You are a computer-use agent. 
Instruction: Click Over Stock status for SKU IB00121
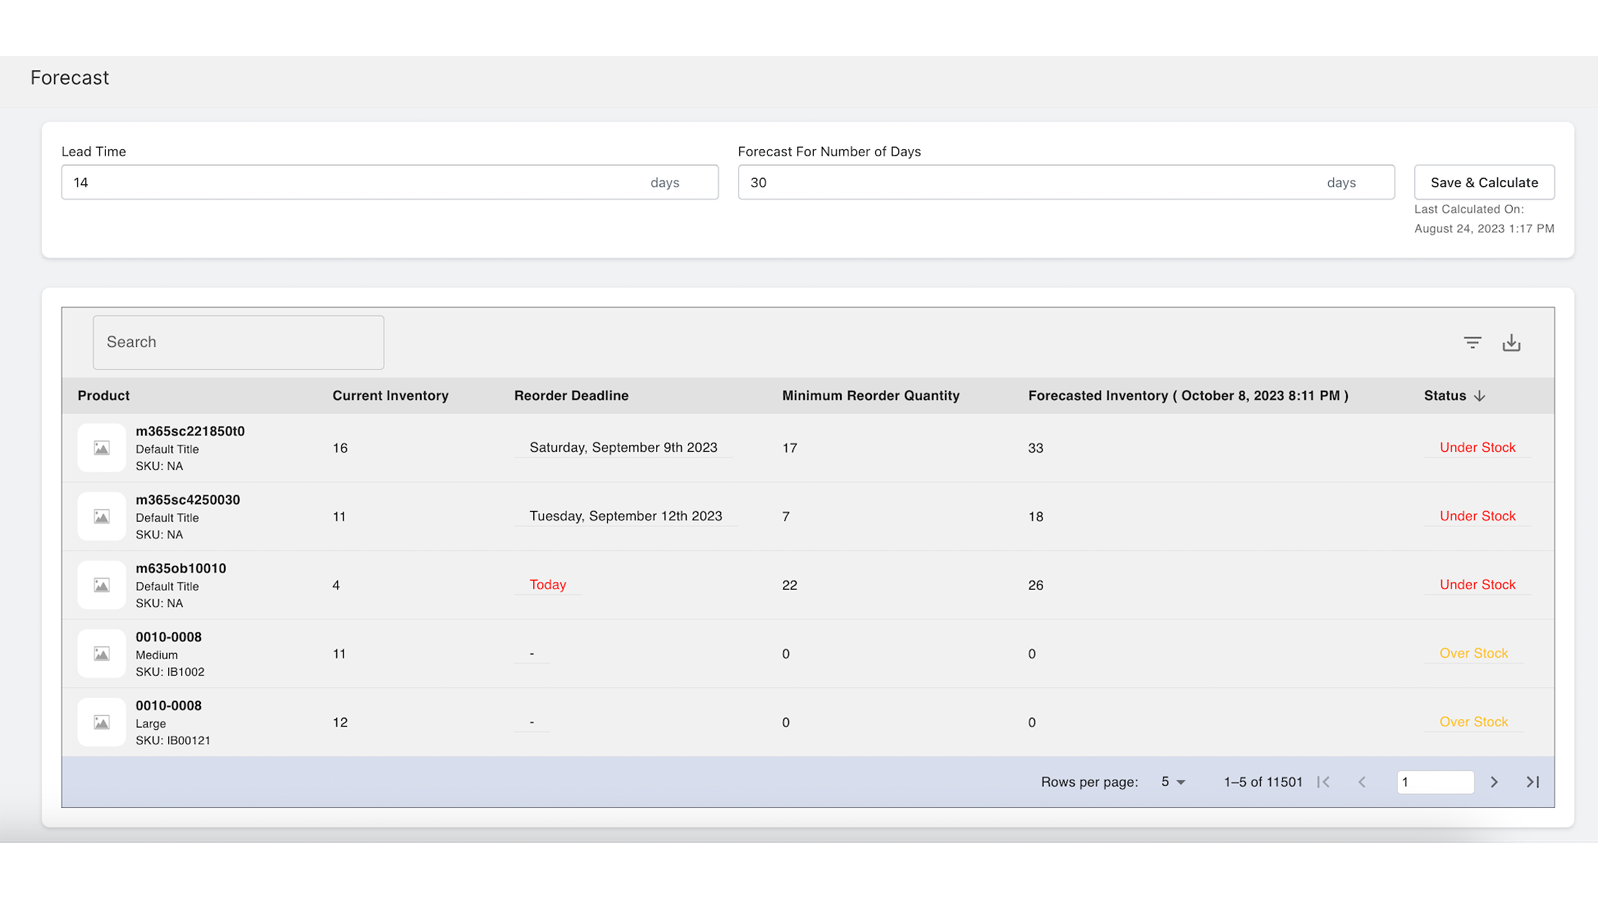(x=1473, y=721)
